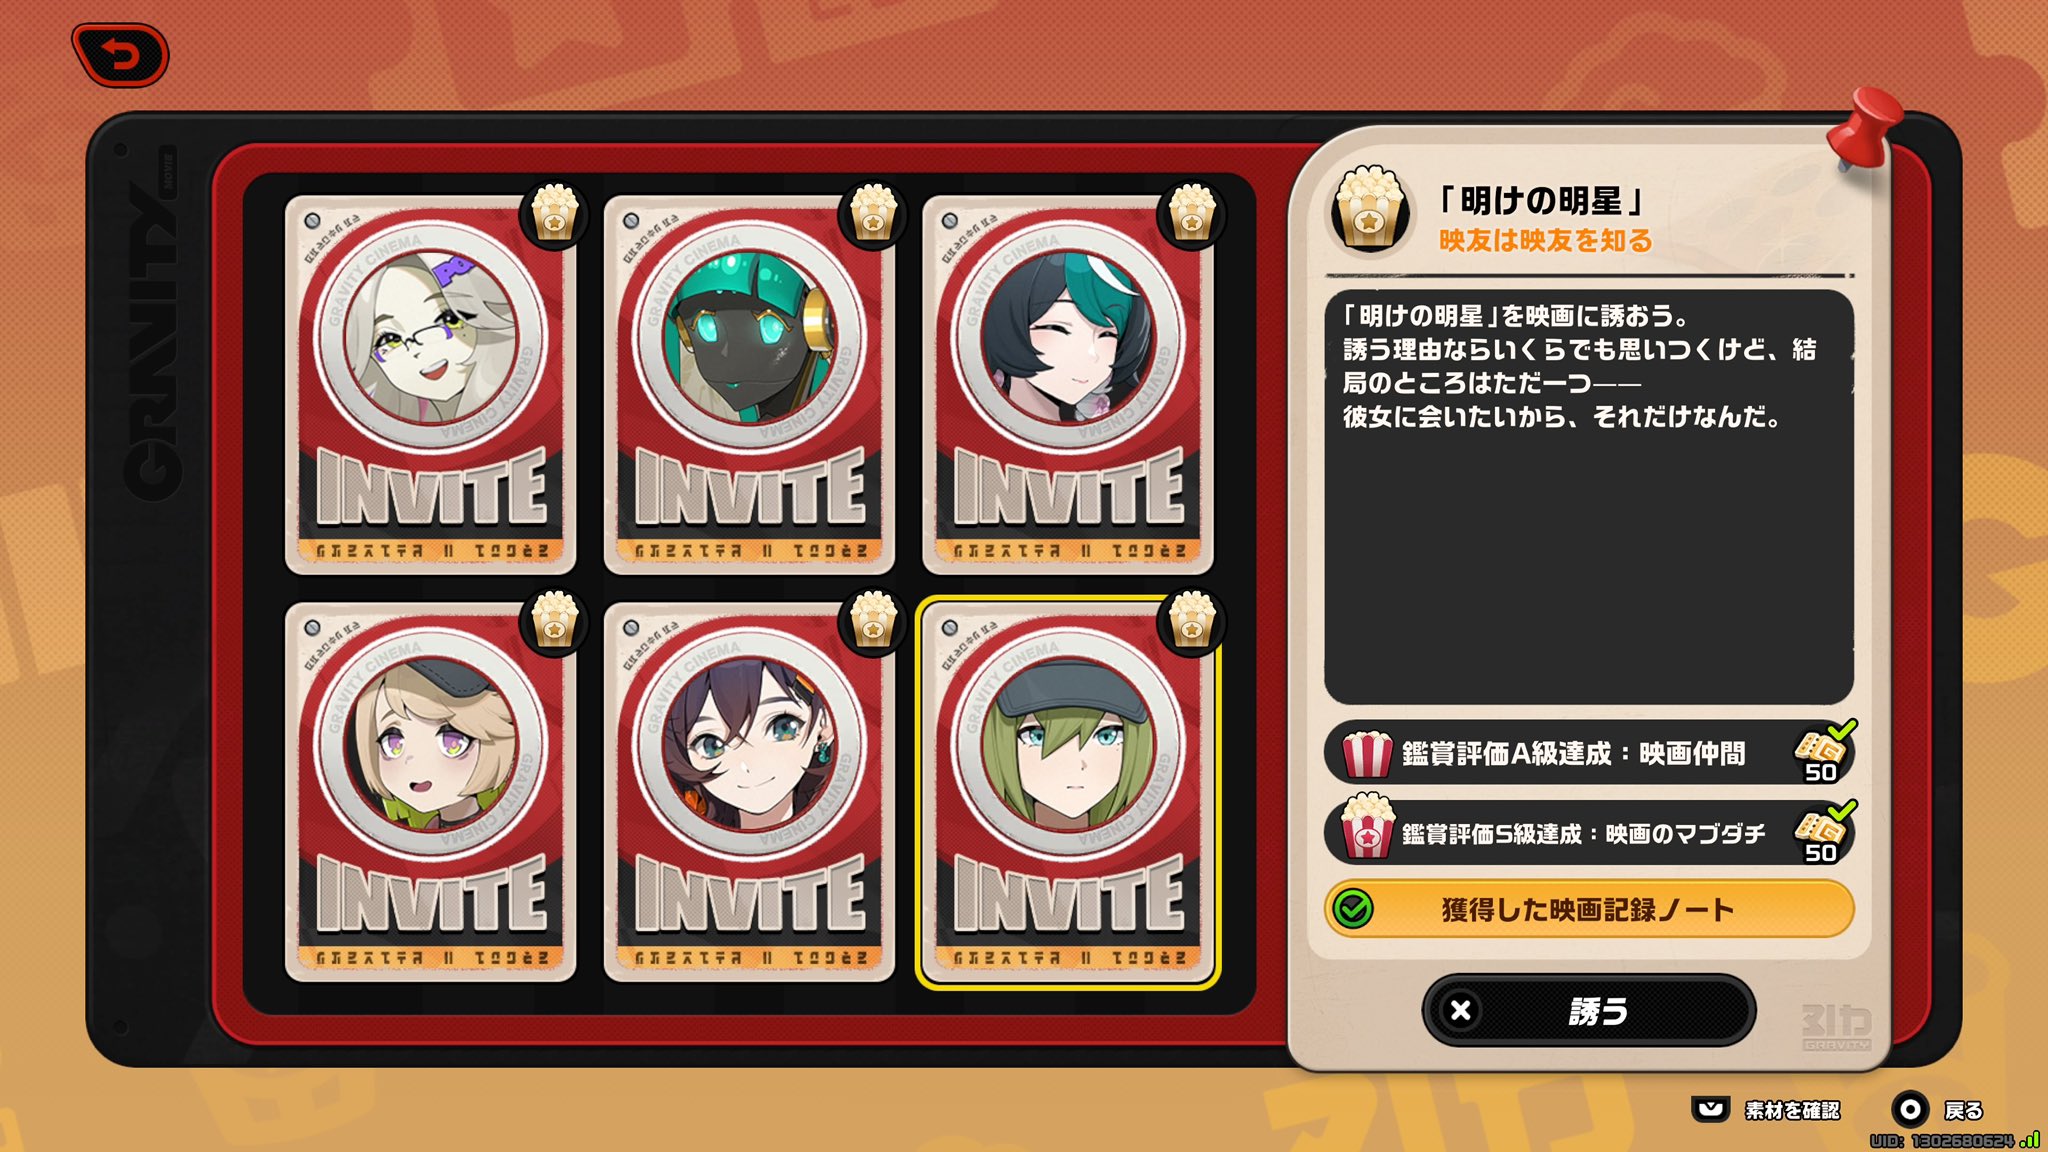The height and width of the screenshot is (1152, 2048).
Task: Select the green-haired capped character invite card
Action: 1068,792
